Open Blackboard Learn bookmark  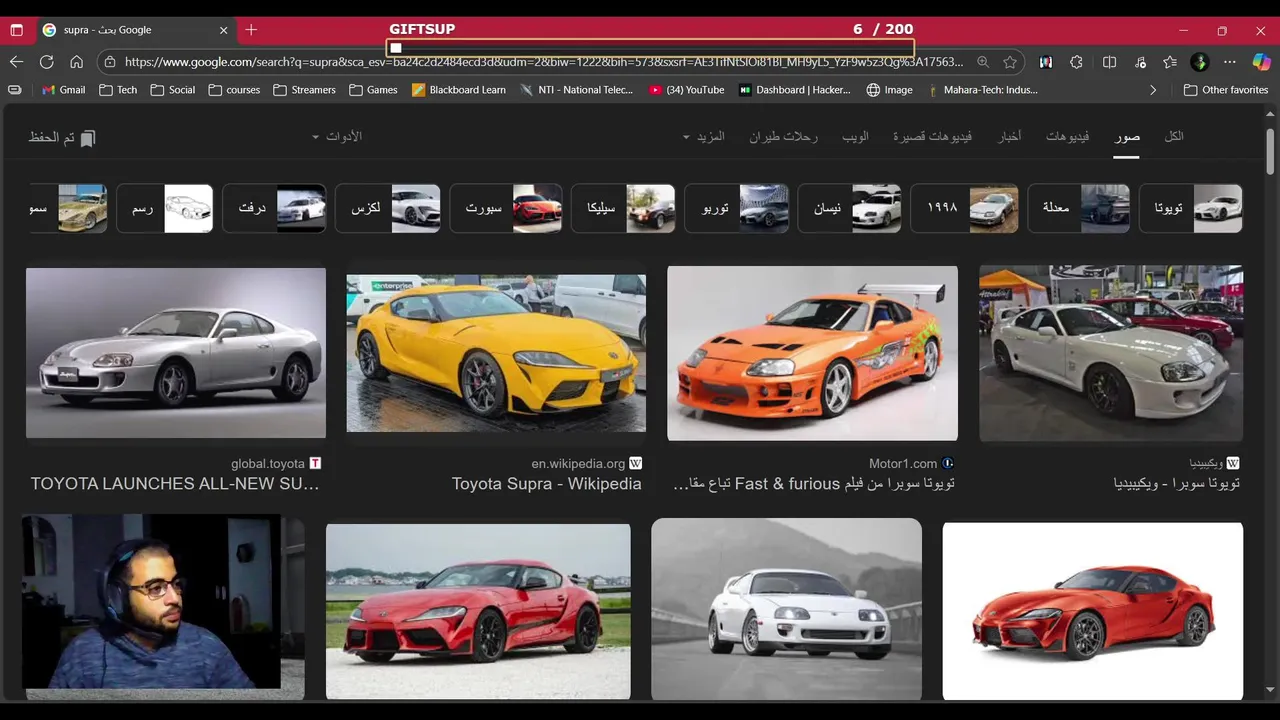pos(458,90)
